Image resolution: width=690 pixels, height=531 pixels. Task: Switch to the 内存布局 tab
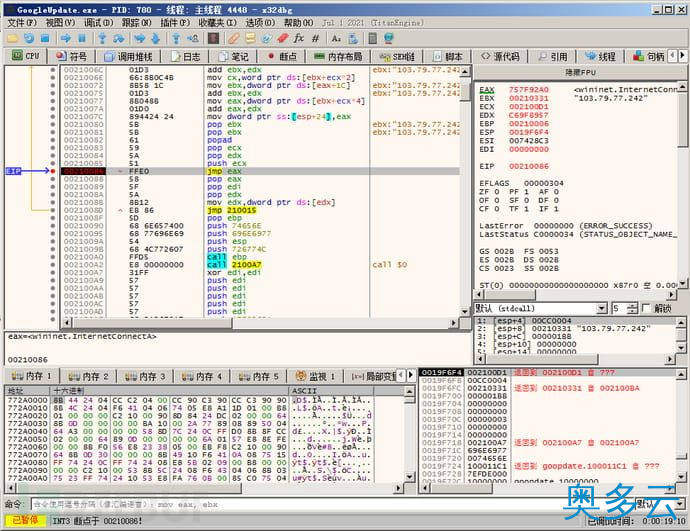(x=338, y=56)
